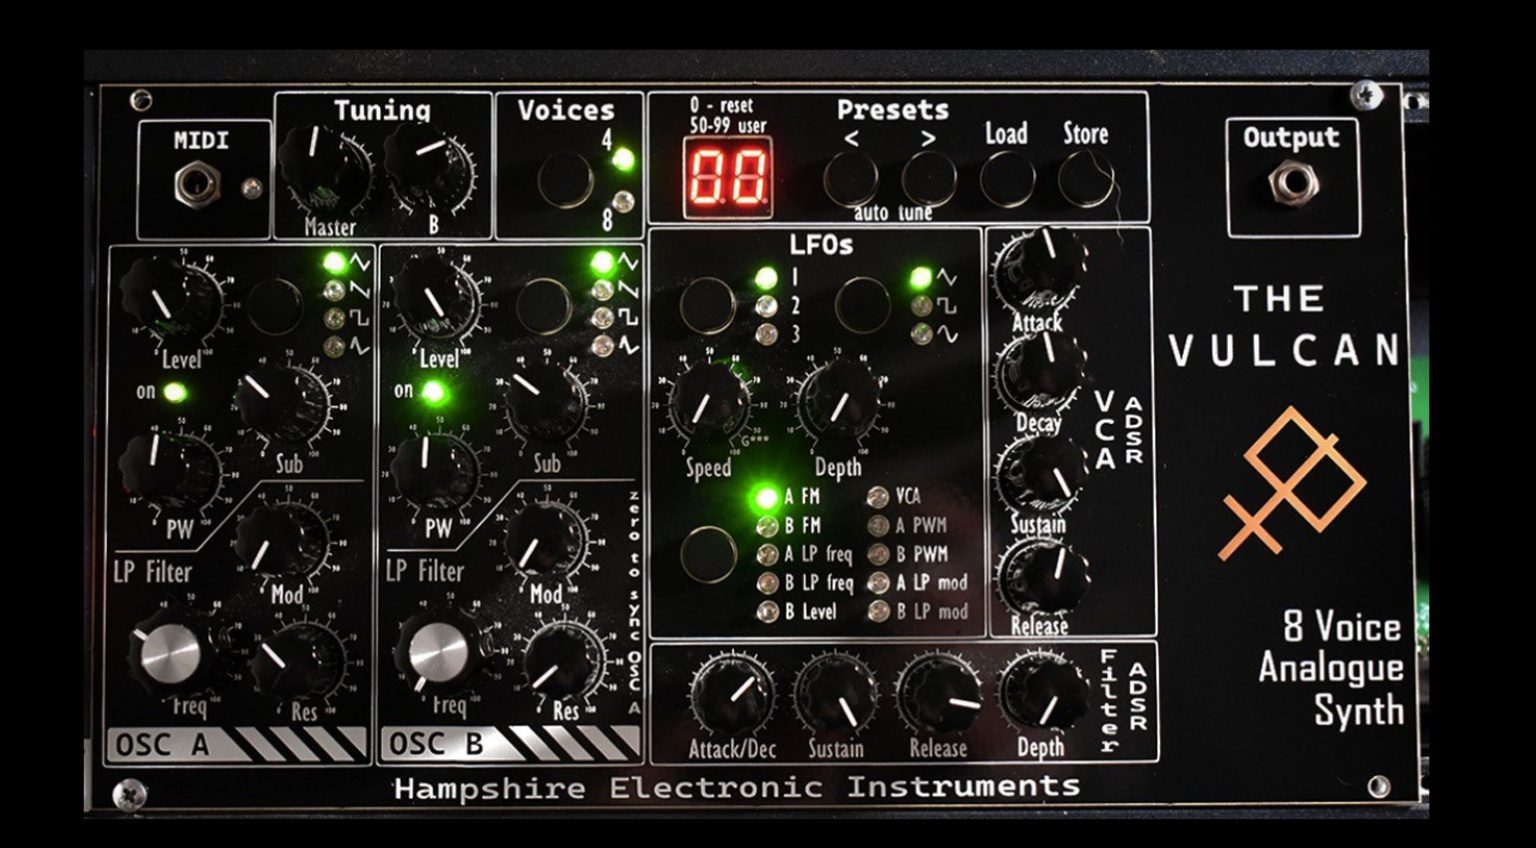This screenshot has width=1536, height=848.
Task: Select the A FM modulation destination
Action: coord(766,495)
